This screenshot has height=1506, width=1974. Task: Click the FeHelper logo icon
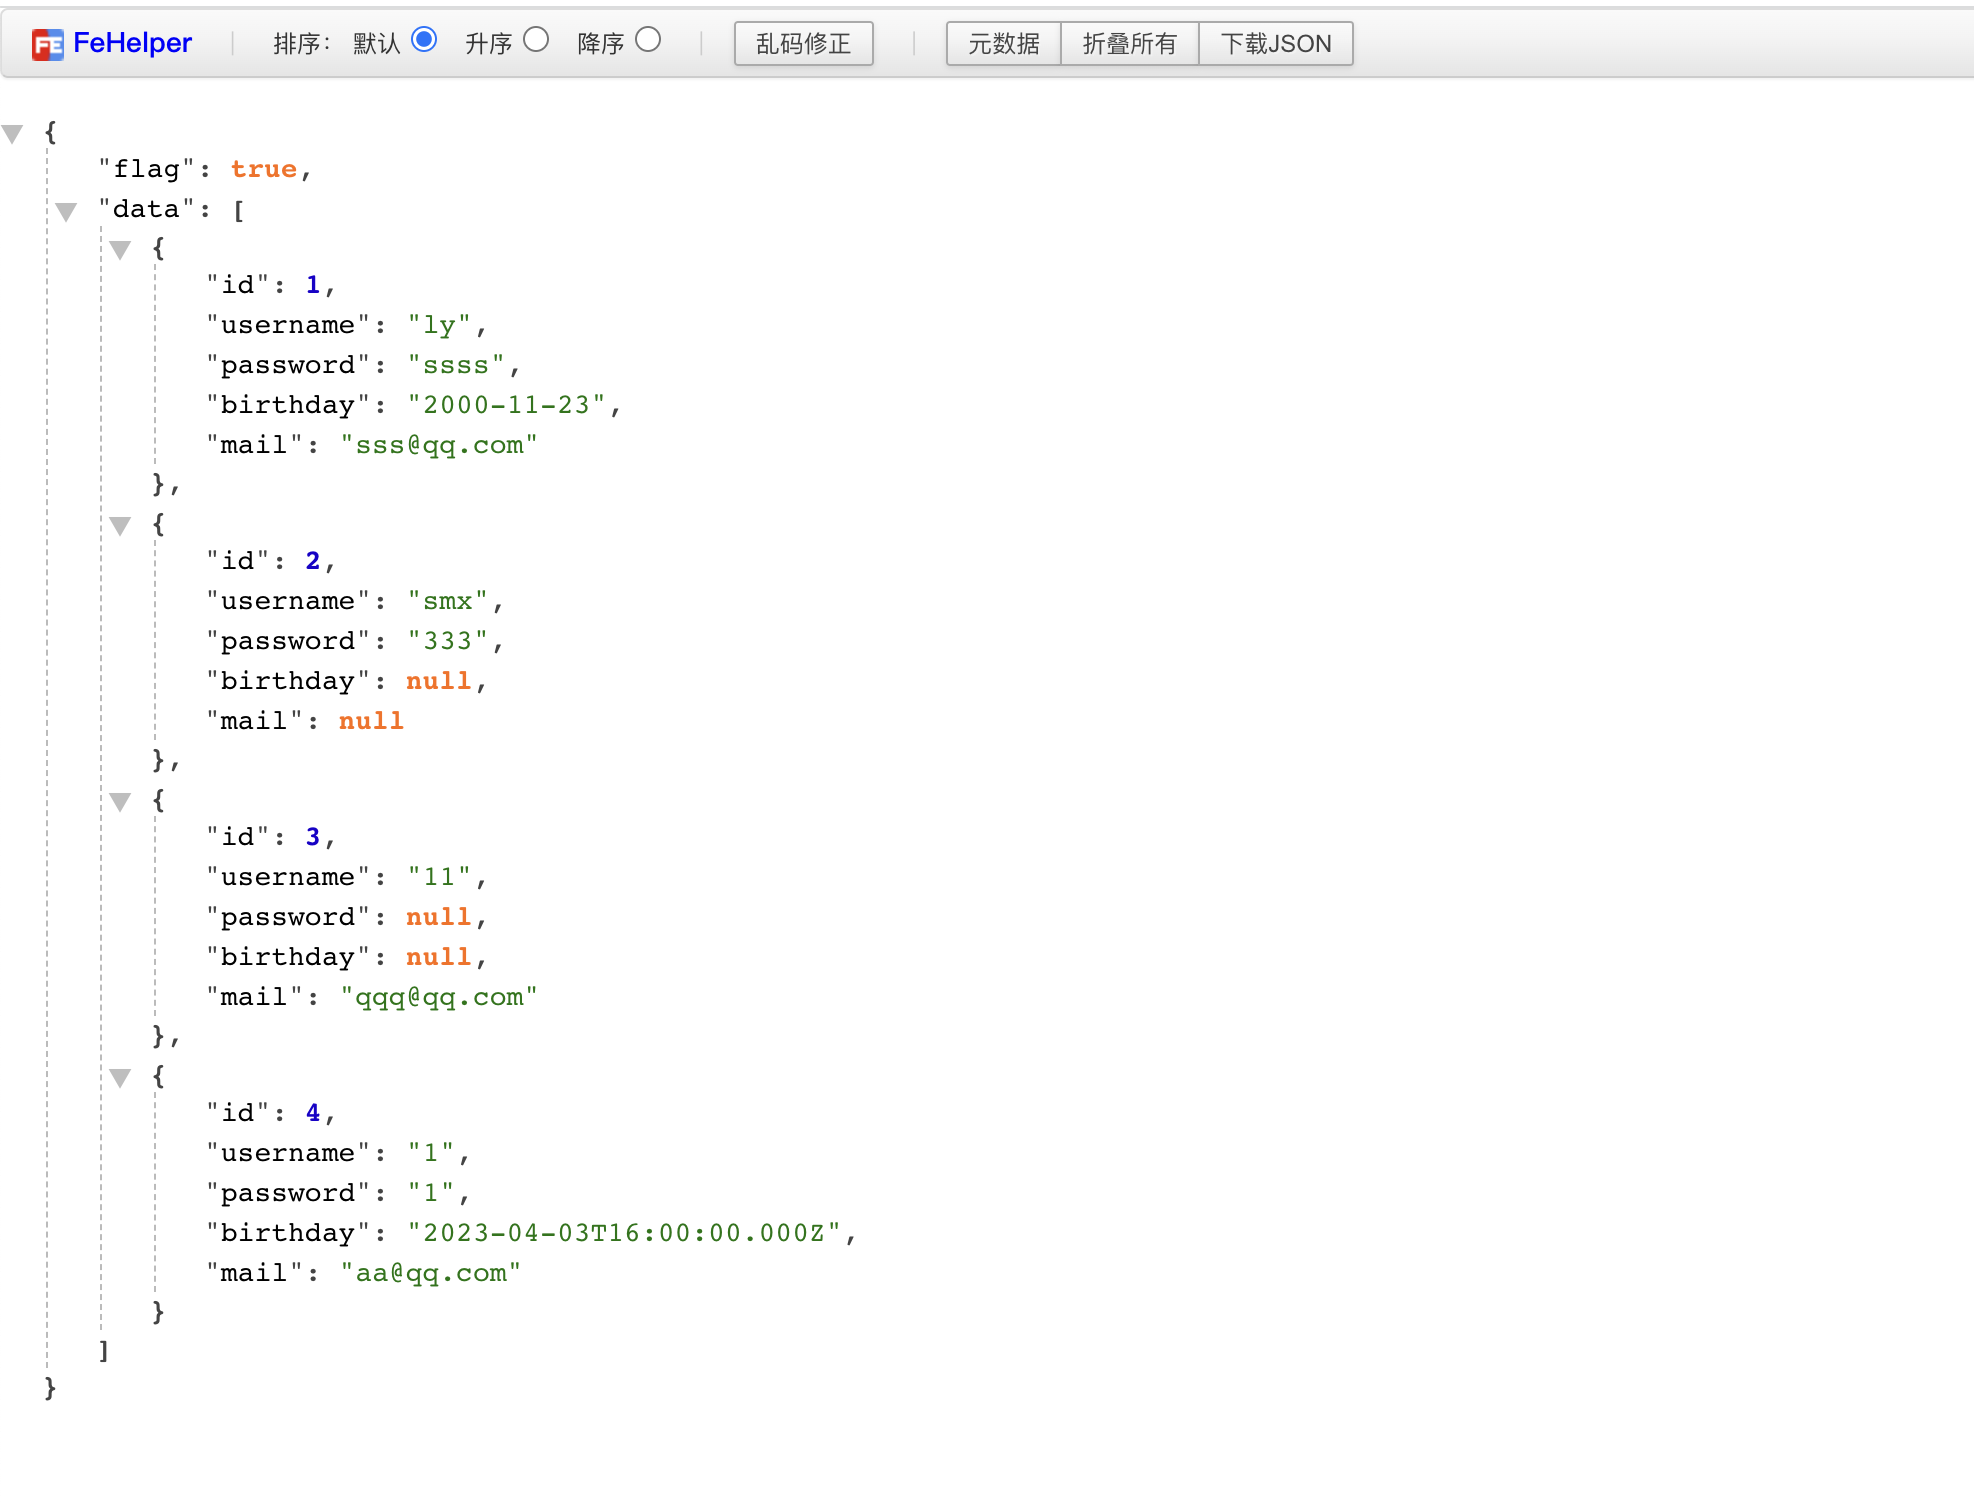[47, 44]
